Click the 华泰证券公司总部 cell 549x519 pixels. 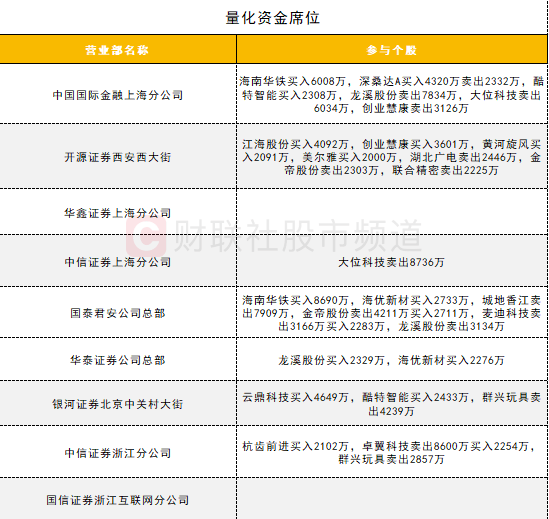[118, 360]
